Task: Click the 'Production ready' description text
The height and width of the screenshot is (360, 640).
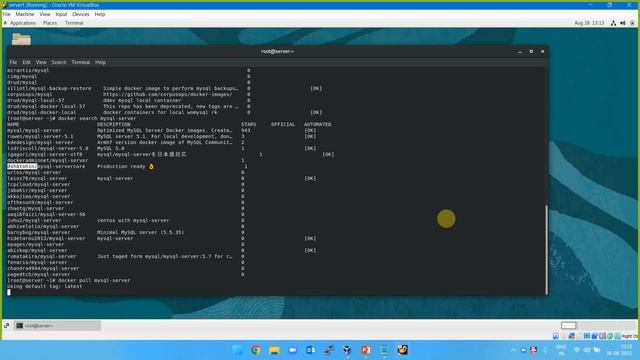Action: tap(121, 167)
